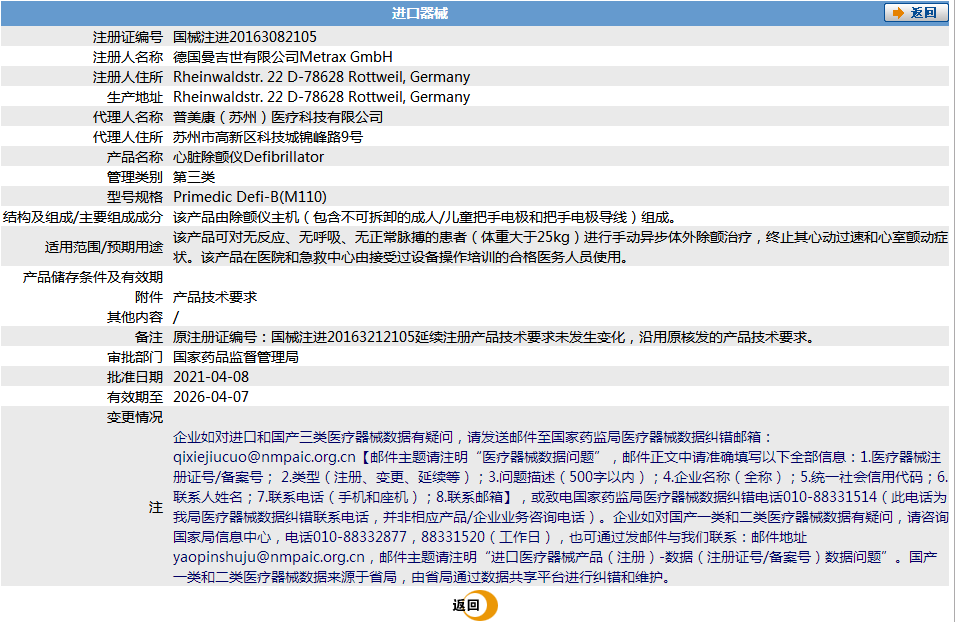Click the 附件 label
Screen dimensions: 955x622
click(149, 297)
